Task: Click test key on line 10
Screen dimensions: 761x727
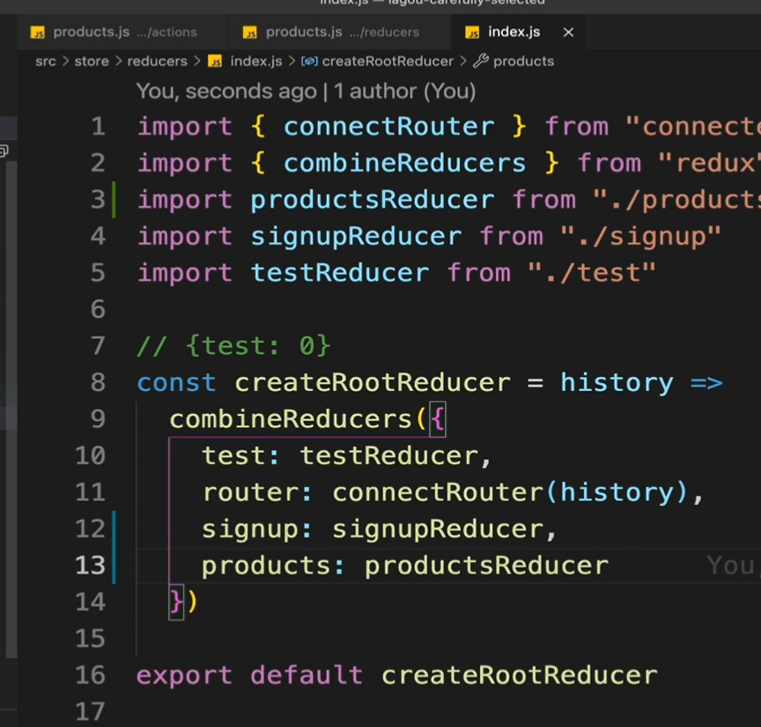Action: pyautogui.click(x=233, y=456)
